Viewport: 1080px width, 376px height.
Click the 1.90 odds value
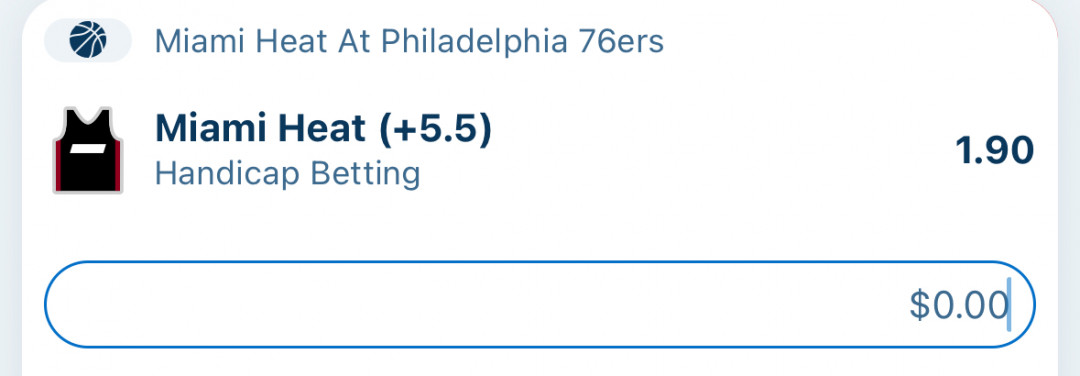coord(995,151)
